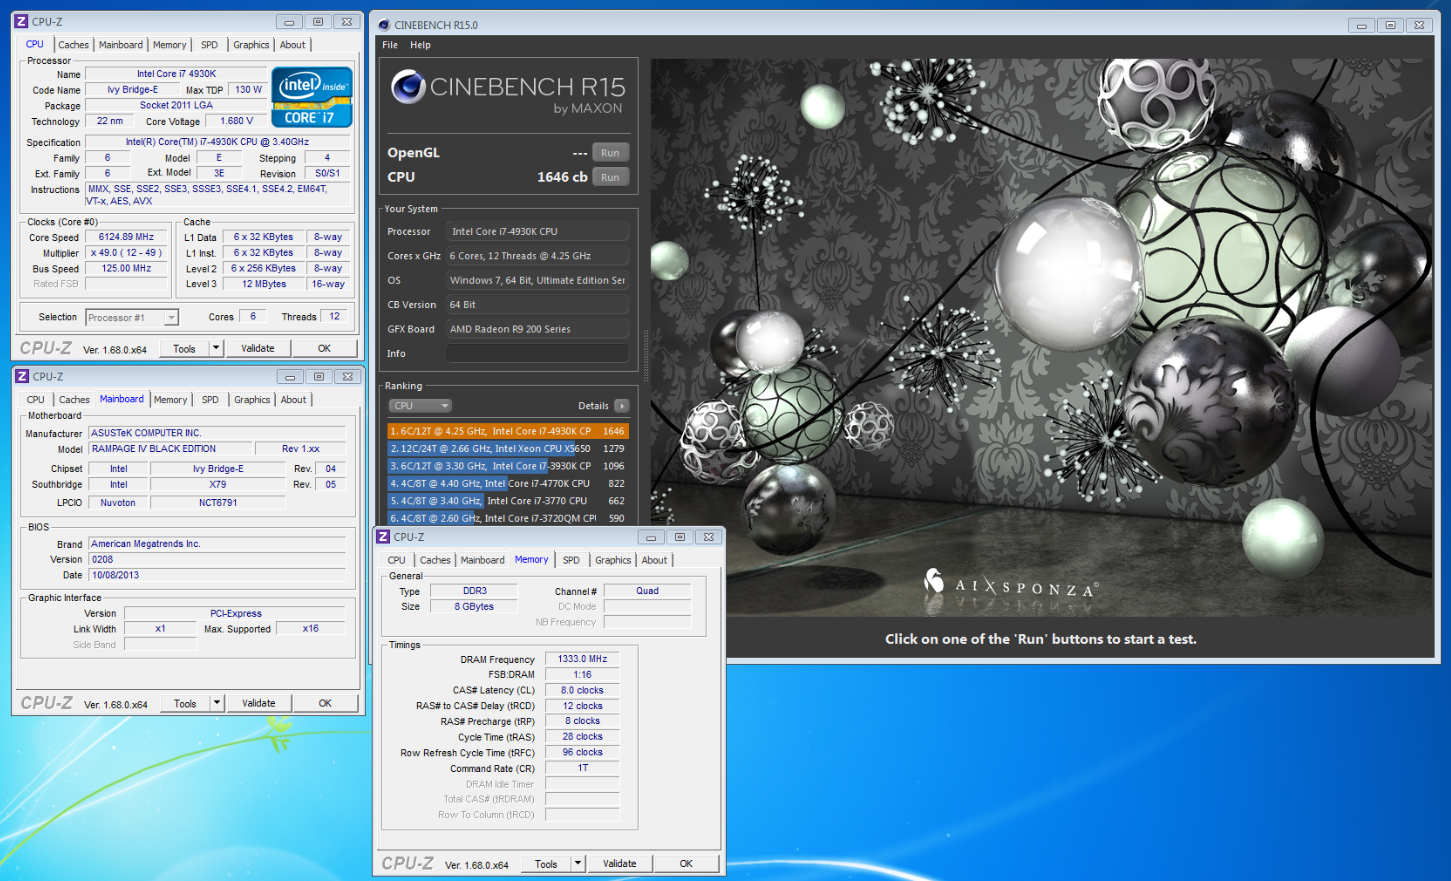Screen dimensions: 1451x881
Task: Select the CPU tab in the Memory CPU-Z window
Action: [397, 560]
